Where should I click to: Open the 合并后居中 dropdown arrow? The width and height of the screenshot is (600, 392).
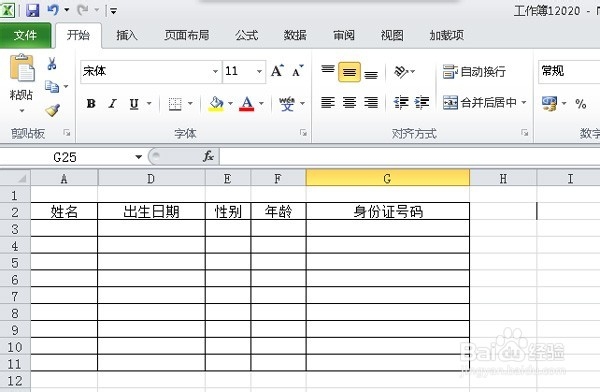tap(524, 103)
